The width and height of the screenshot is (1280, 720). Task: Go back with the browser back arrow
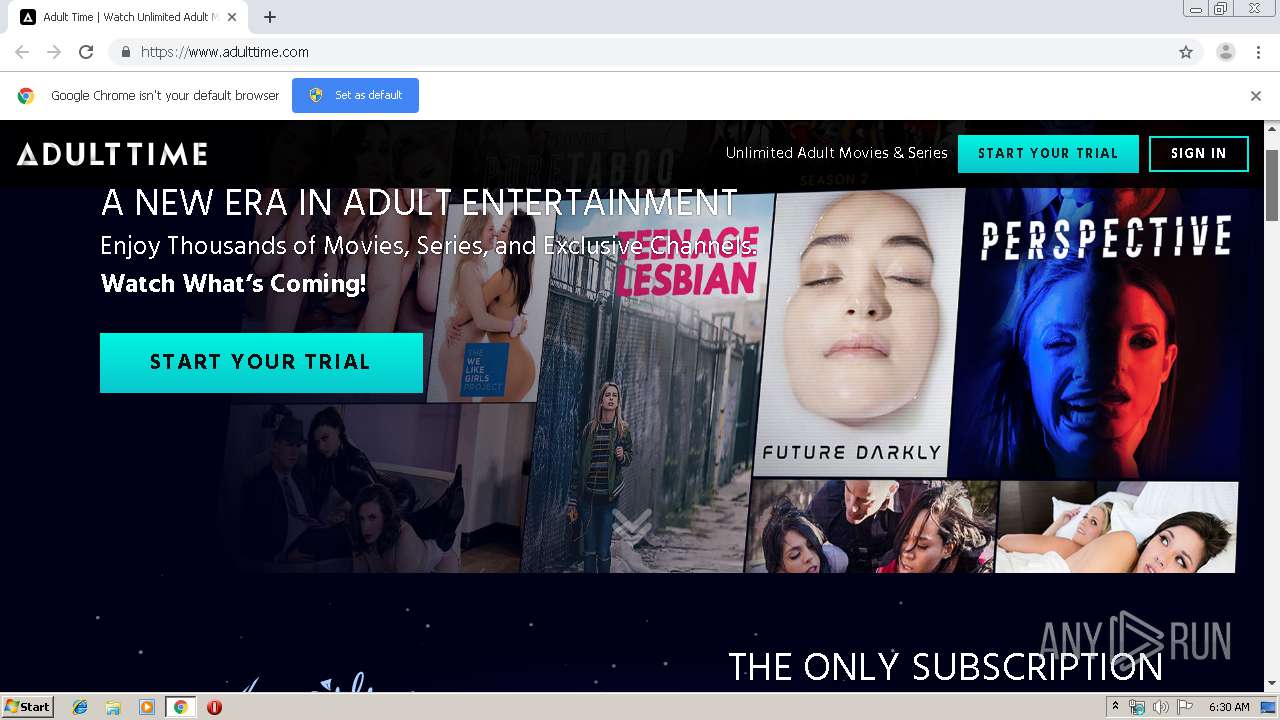pyautogui.click(x=22, y=52)
